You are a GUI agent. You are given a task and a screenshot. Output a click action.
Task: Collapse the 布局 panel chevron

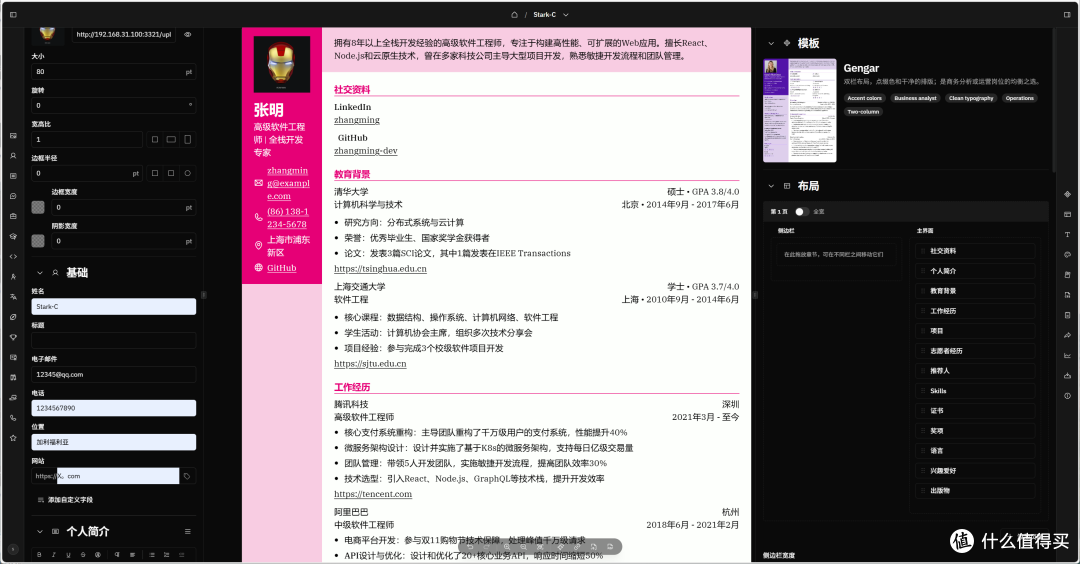pyautogui.click(x=771, y=186)
